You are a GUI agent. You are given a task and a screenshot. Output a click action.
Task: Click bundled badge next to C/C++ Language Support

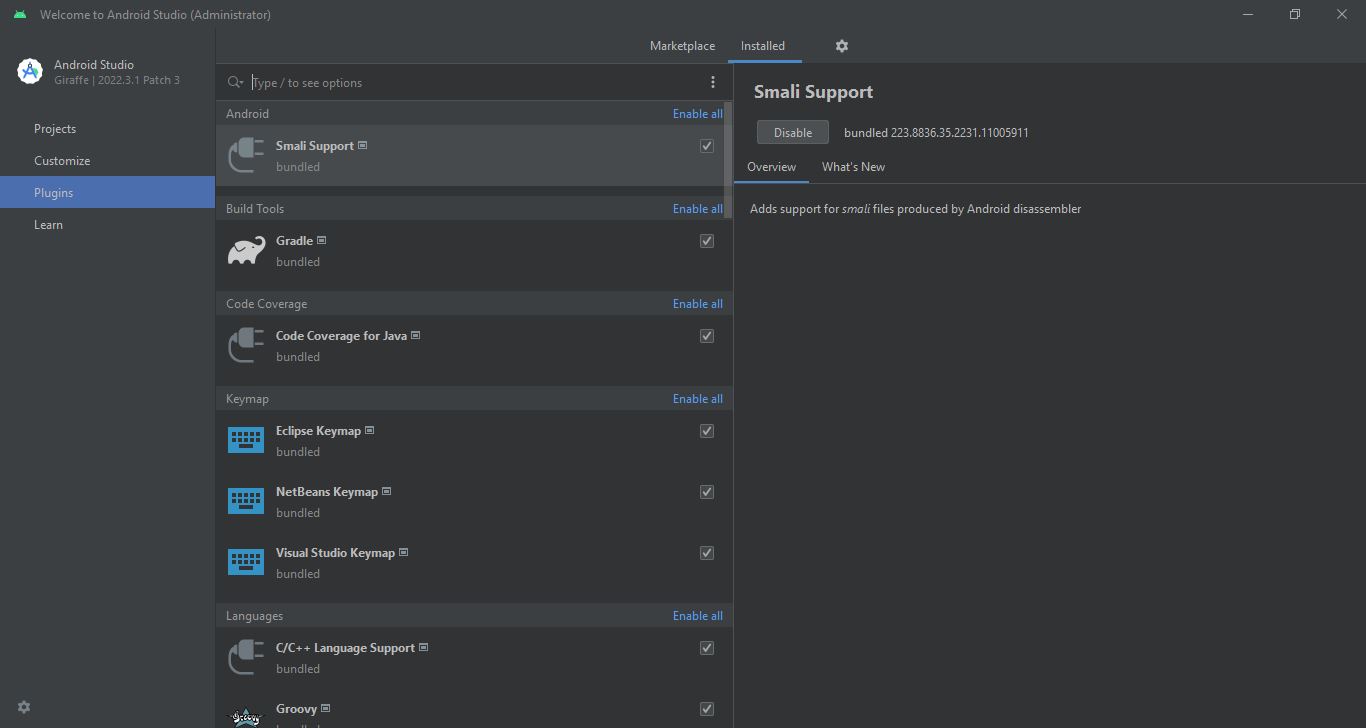click(x=424, y=647)
